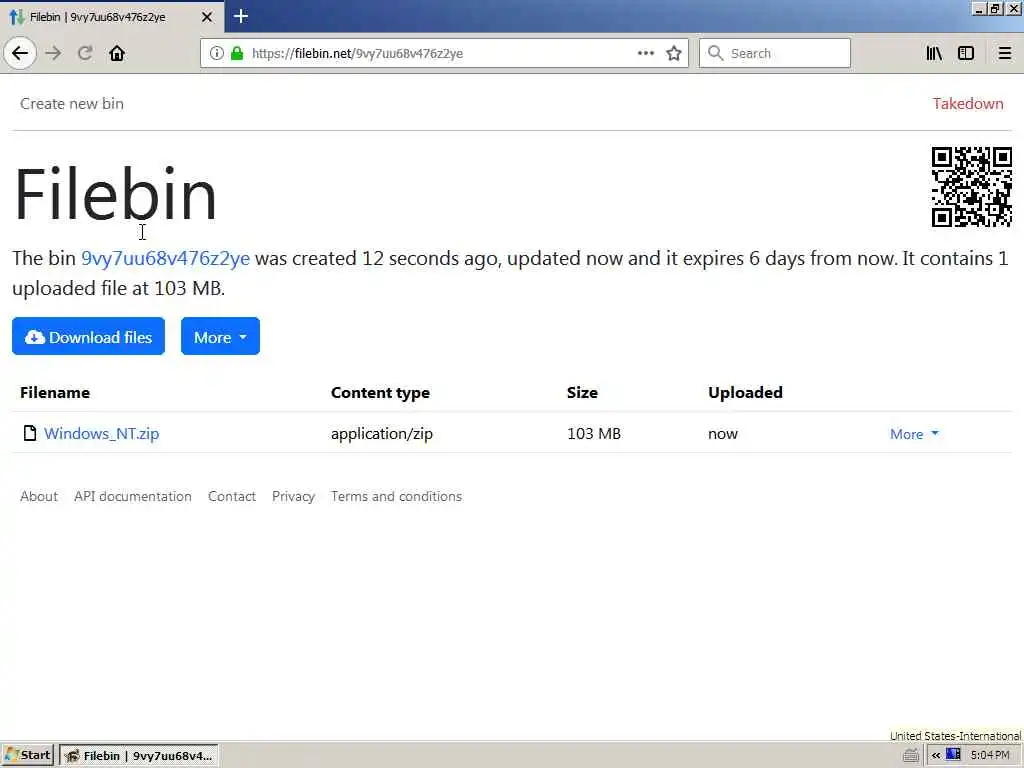
Task: Open Windows_NT.zip file link
Action: (101, 434)
